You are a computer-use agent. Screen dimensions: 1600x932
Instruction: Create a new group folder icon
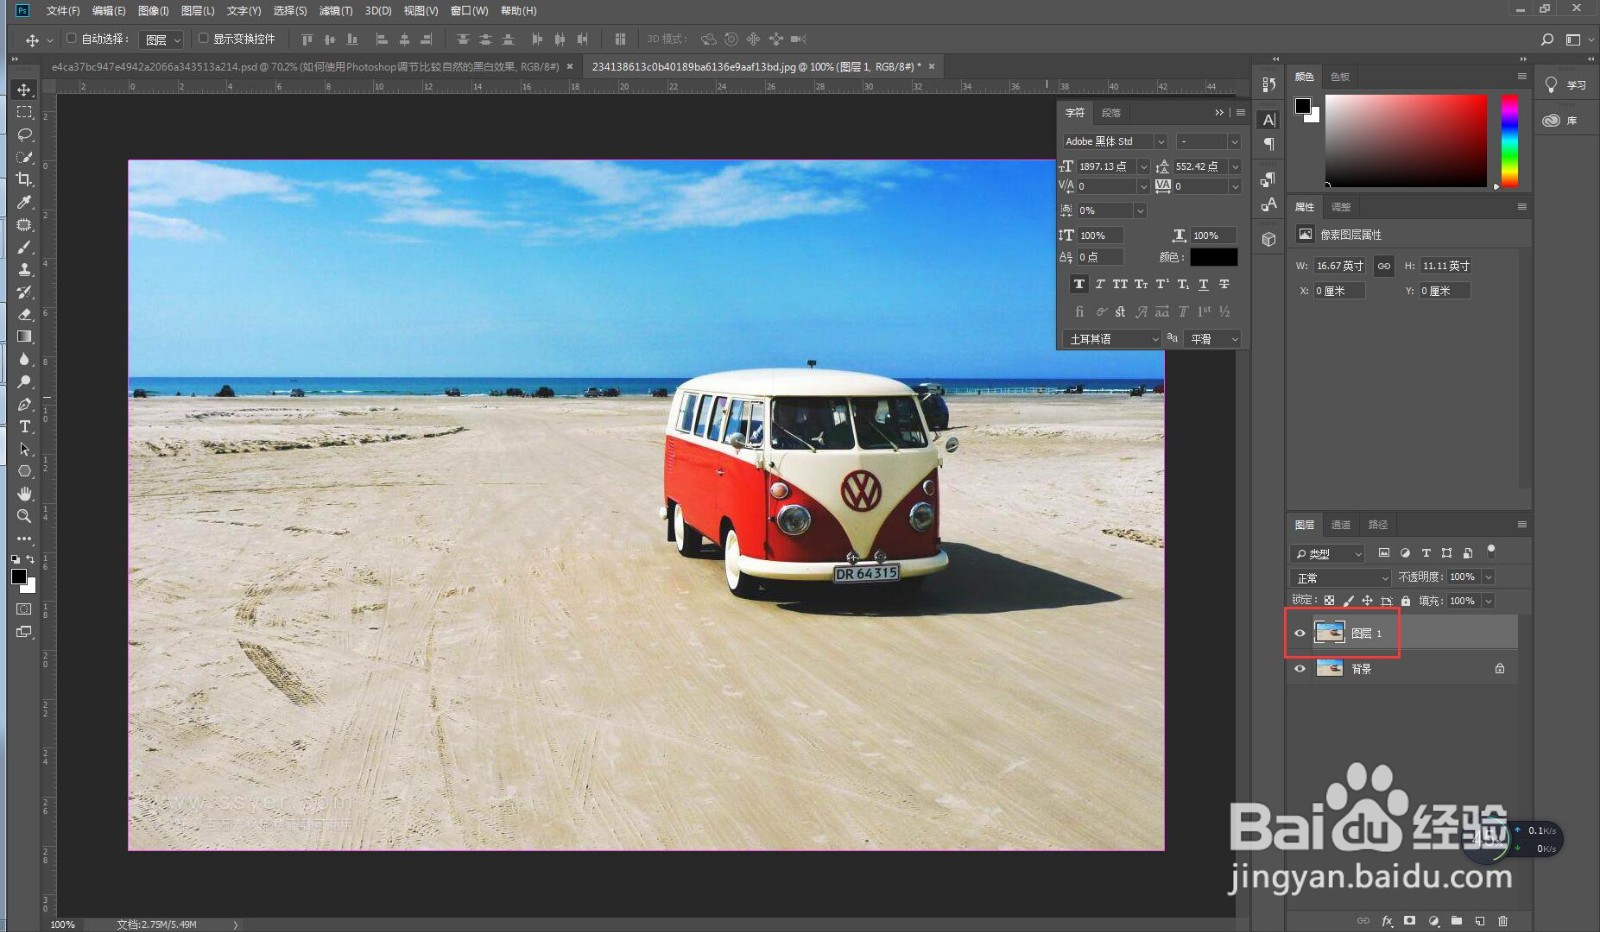1457,921
